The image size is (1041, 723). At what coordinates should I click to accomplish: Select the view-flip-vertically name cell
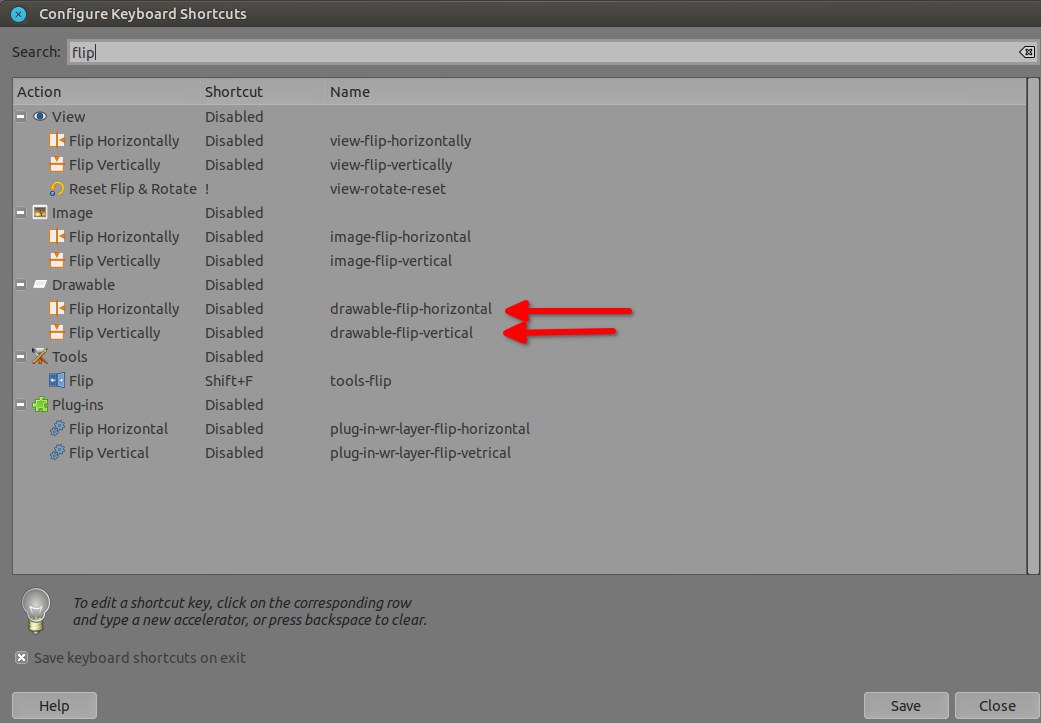[391, 165]
